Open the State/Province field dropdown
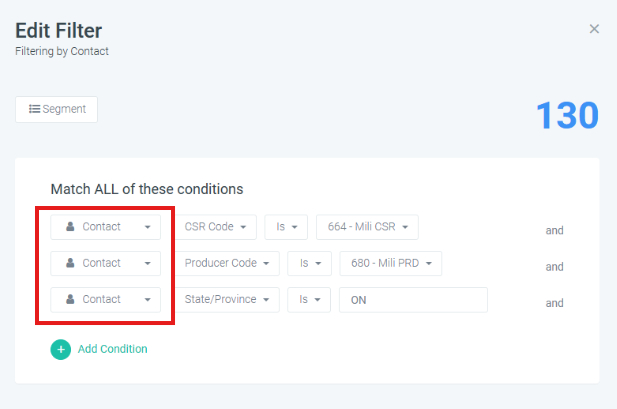617x409 pixels. [x=227, y=300]
